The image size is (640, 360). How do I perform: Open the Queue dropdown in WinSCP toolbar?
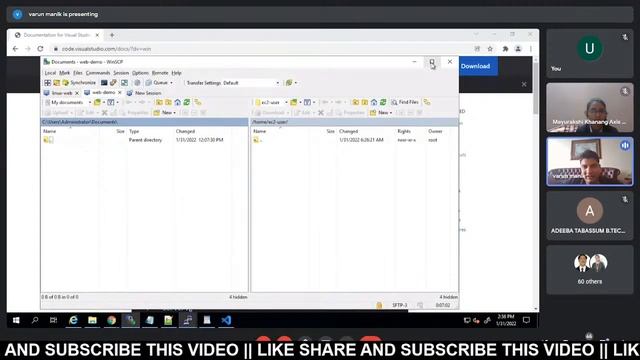160,83
